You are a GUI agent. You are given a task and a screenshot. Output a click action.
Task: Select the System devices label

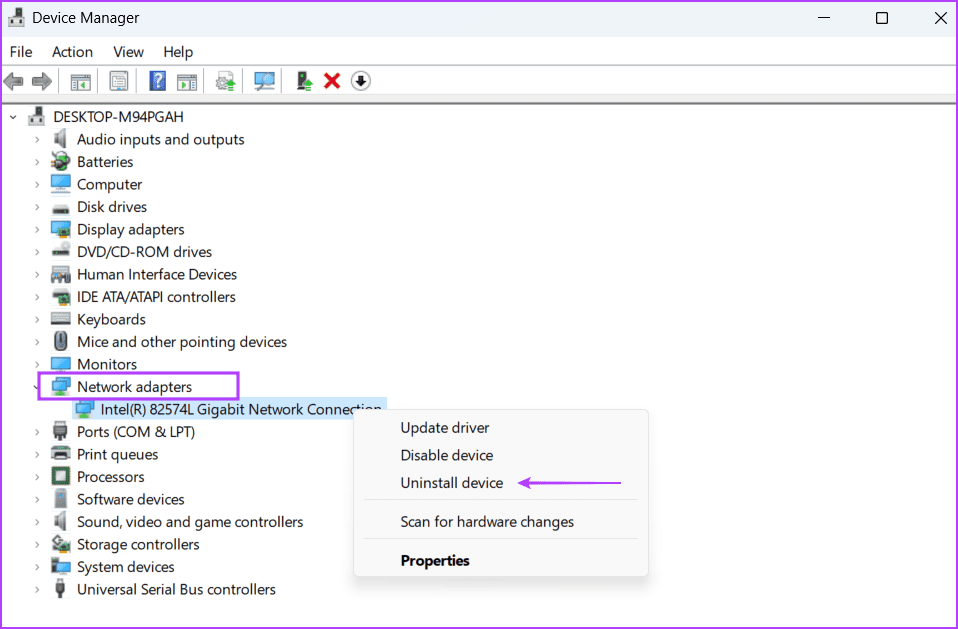tap(125, 567)
